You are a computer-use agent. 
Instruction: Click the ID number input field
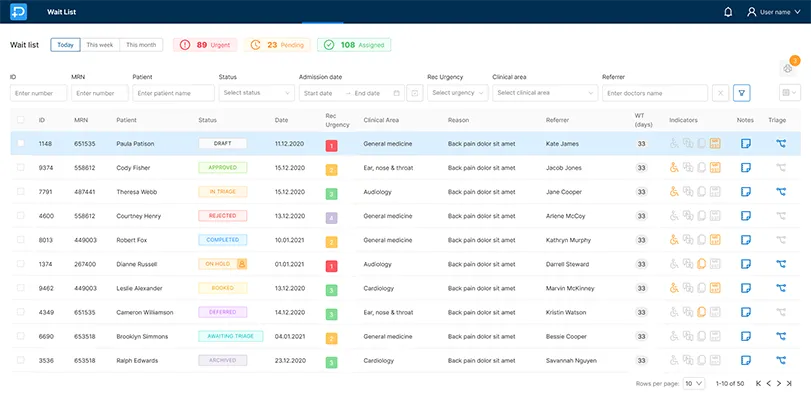coord(38,93)
